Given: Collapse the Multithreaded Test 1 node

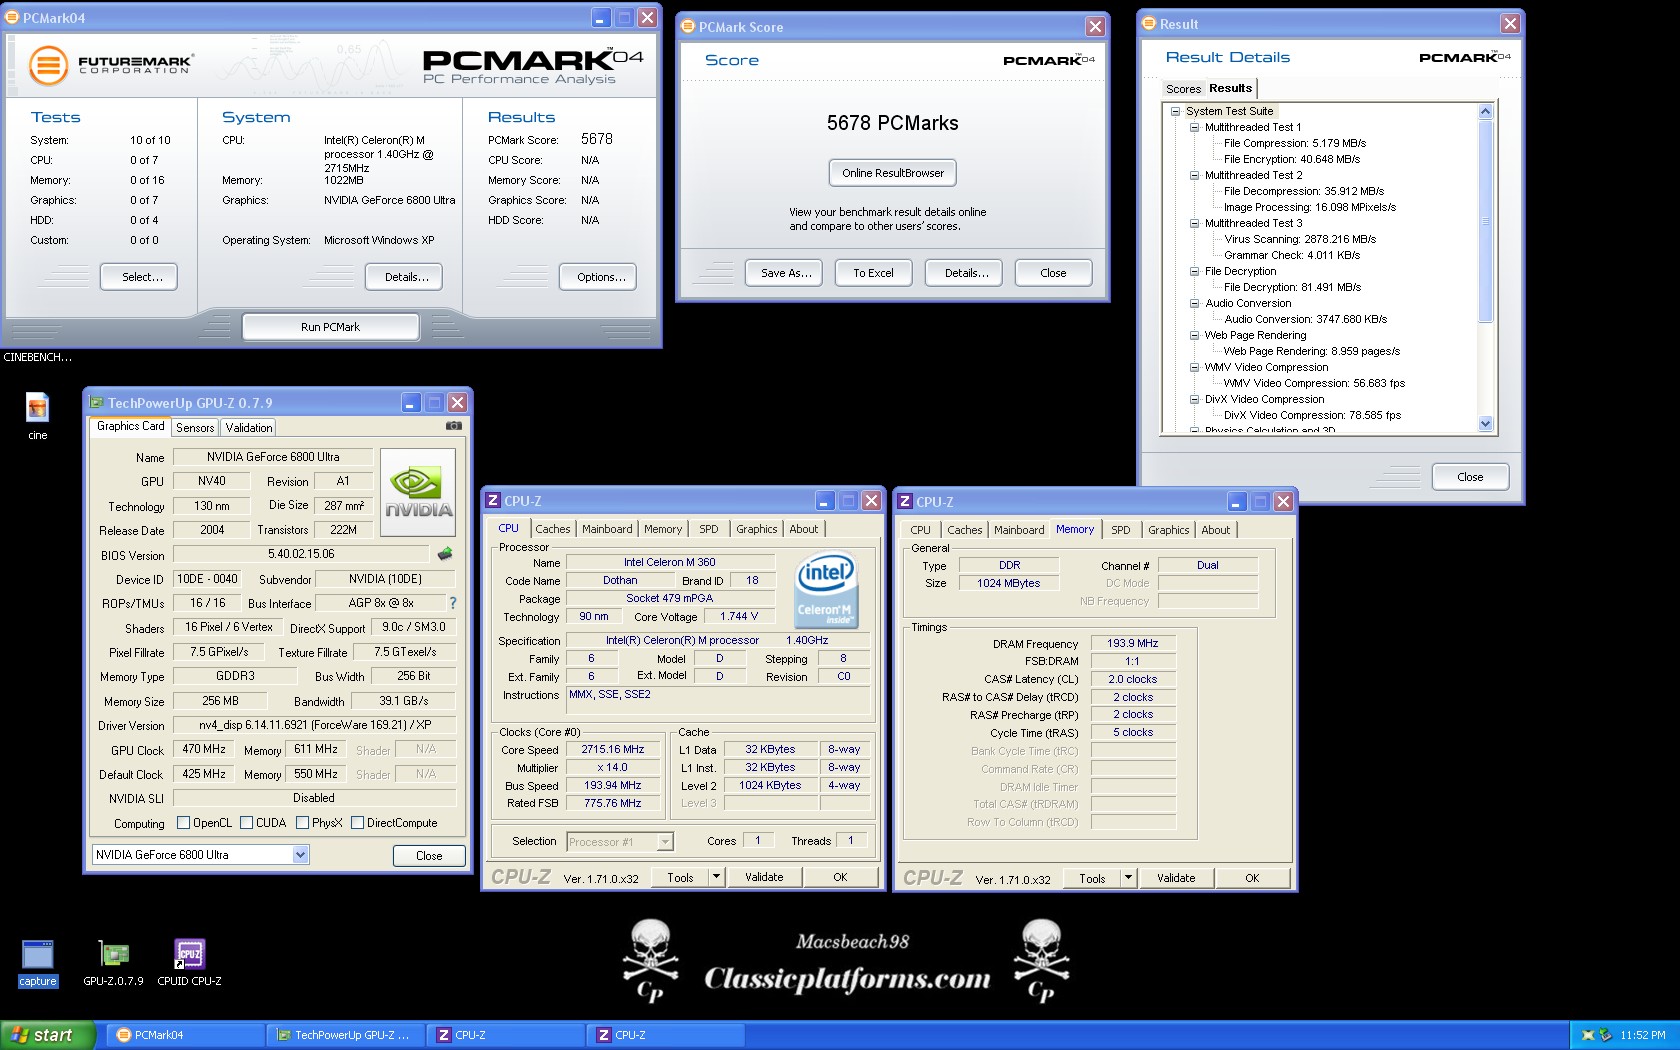Looking at the screenshot, I should tap(1194, 127).
